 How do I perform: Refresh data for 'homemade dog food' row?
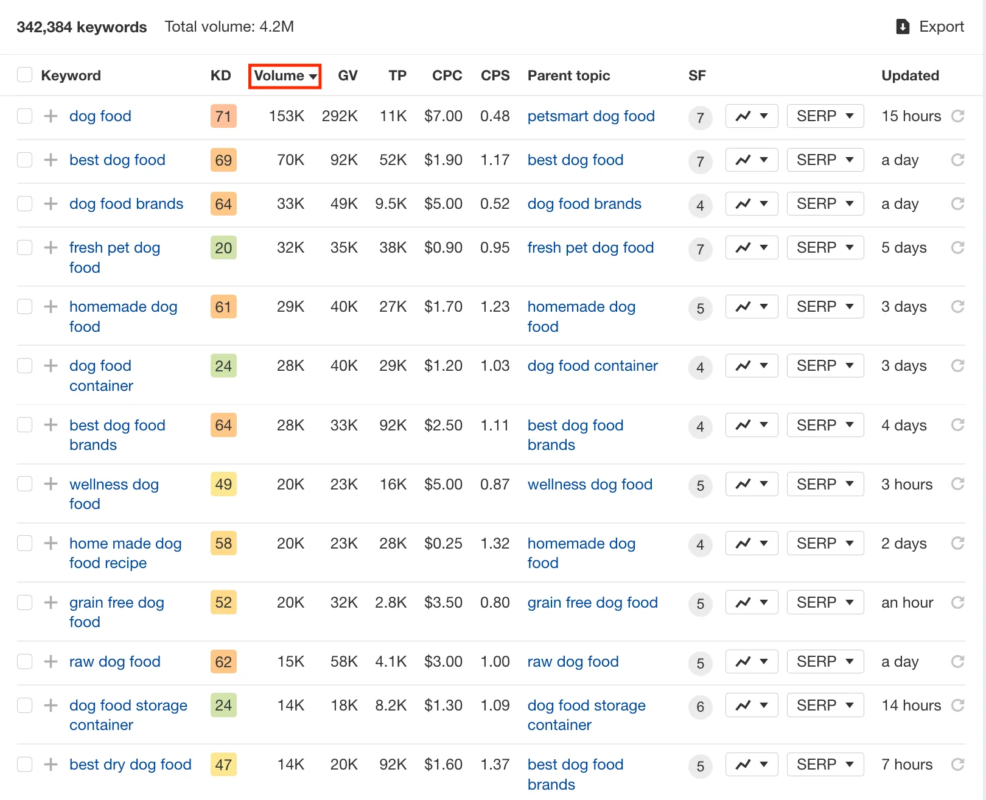[x=958, y=307]
